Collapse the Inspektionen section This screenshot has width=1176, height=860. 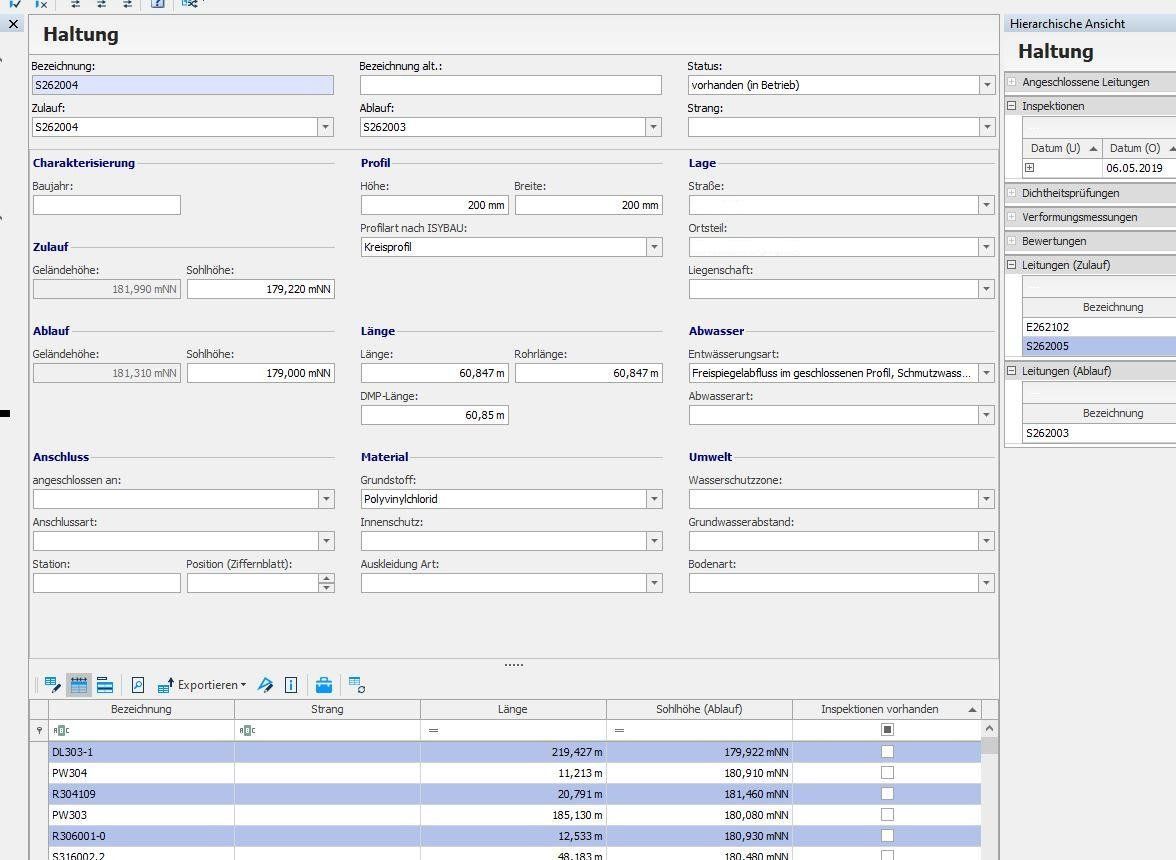(x=1012, y=106)
